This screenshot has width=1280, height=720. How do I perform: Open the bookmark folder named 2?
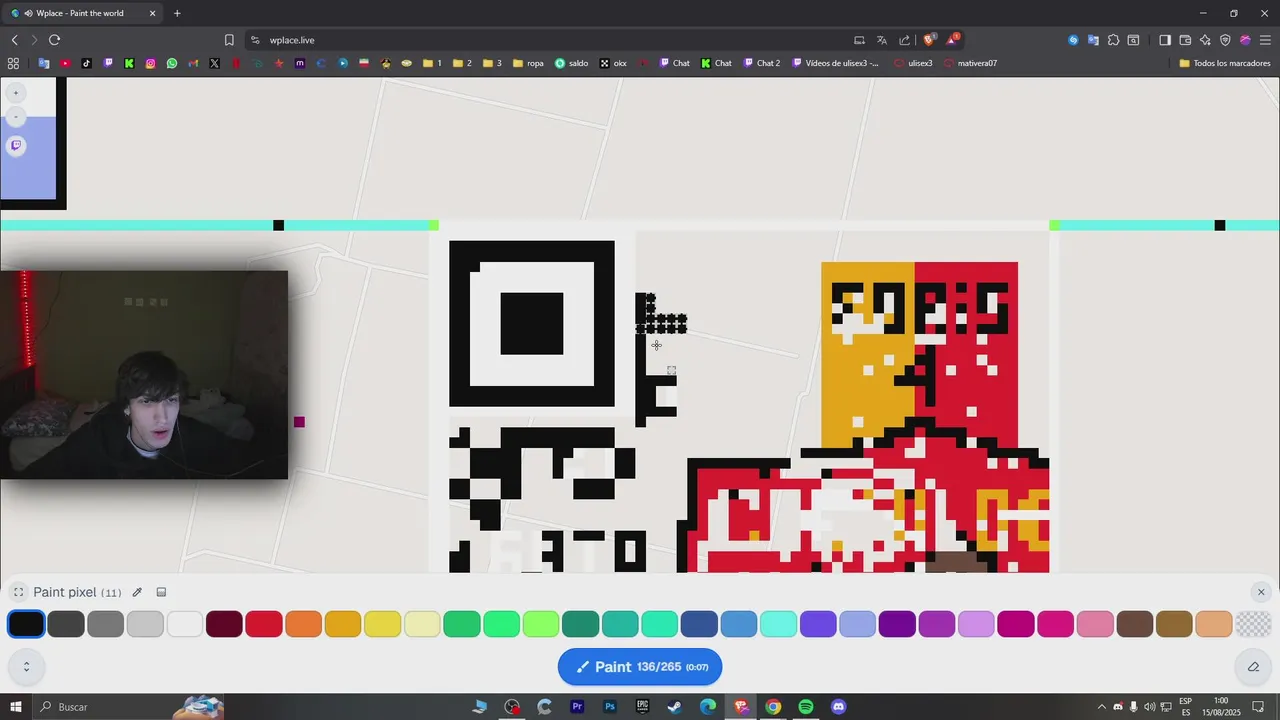point(462,63)
